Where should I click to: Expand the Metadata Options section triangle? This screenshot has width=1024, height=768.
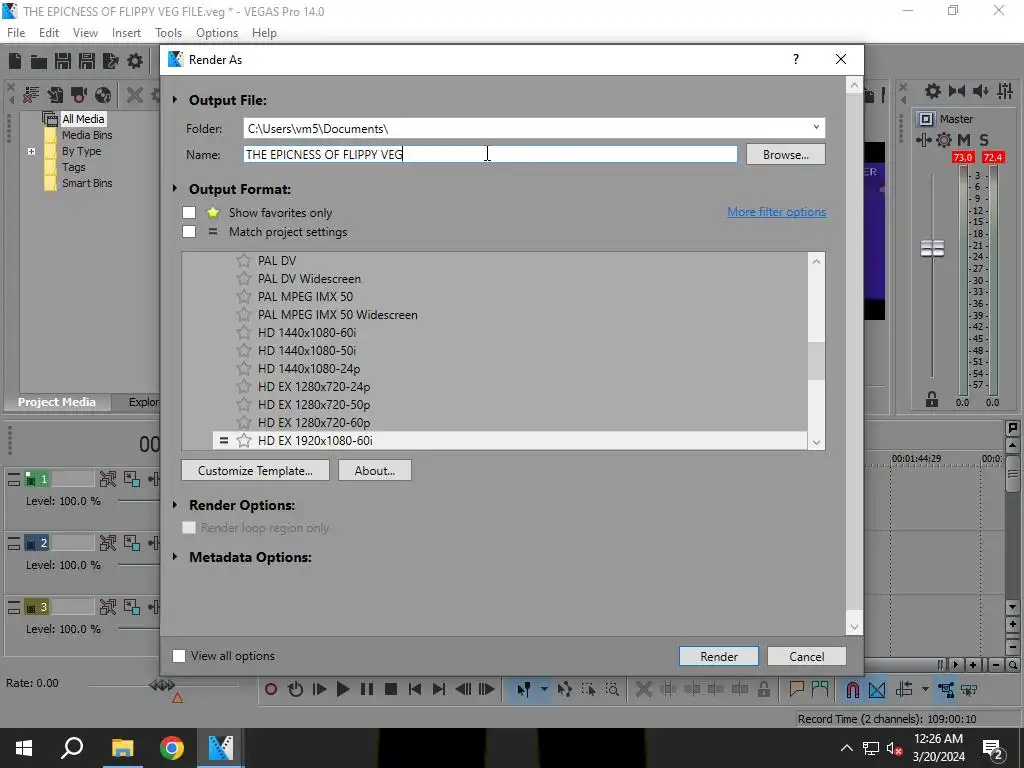(175, 557)
